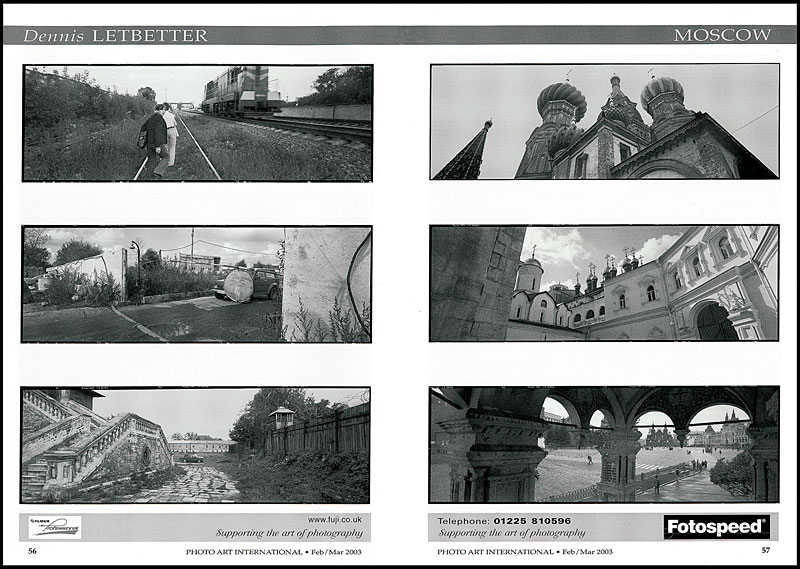
Task: Open the www.fuji.co.uk link
Action: tap(336, 520)
